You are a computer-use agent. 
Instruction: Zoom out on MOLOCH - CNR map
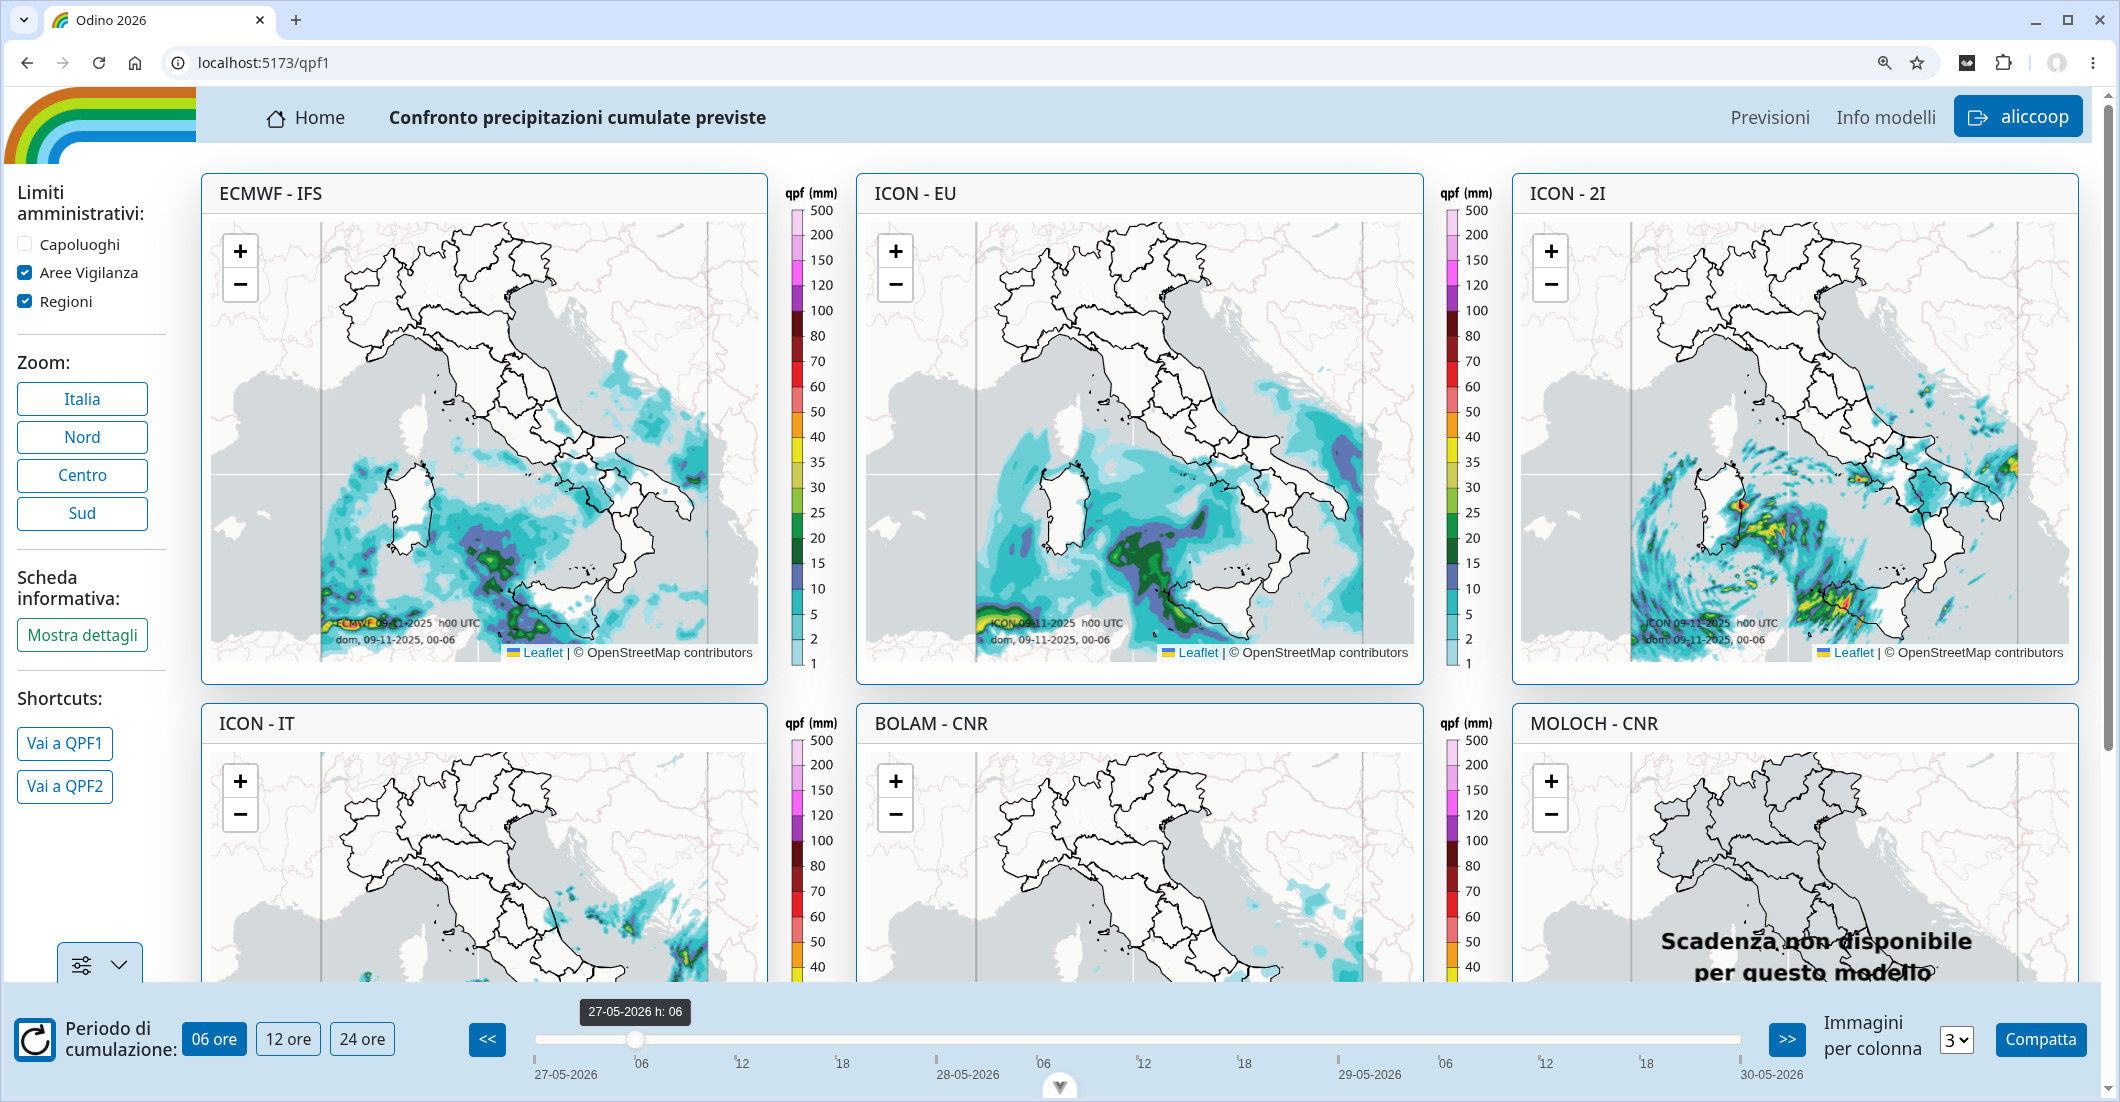tap(1551, 815)
